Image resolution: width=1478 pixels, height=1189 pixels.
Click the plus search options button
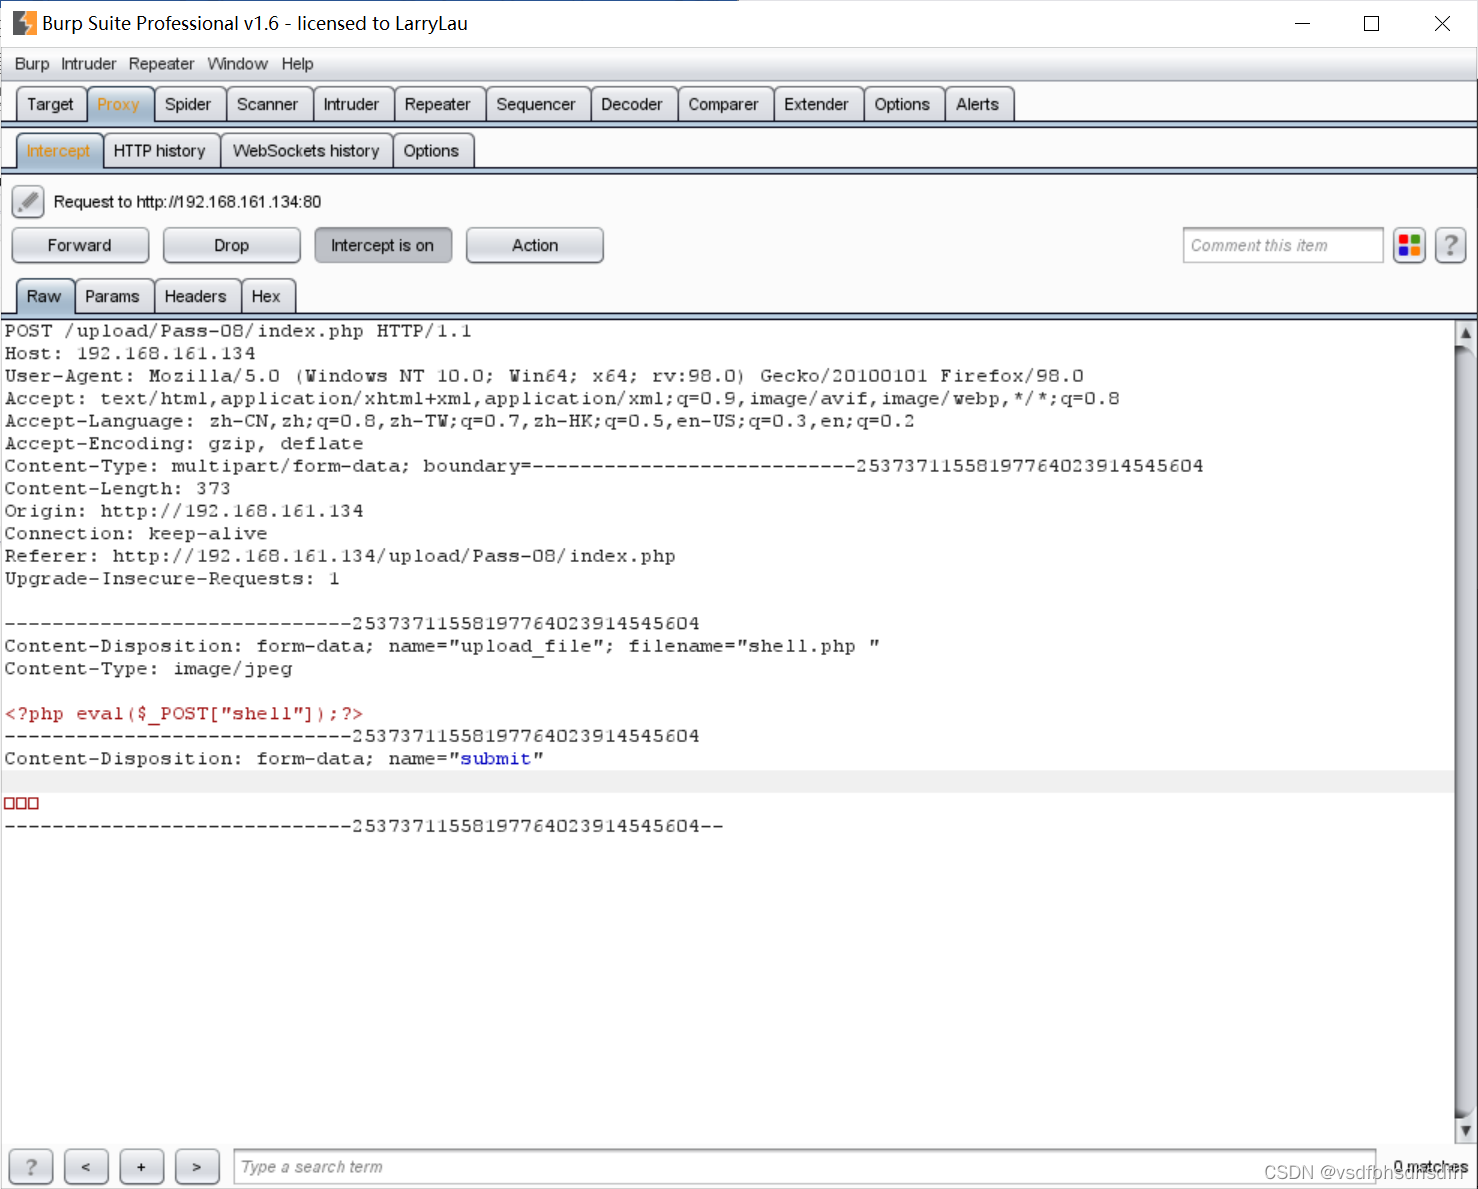coord(142,1166)
